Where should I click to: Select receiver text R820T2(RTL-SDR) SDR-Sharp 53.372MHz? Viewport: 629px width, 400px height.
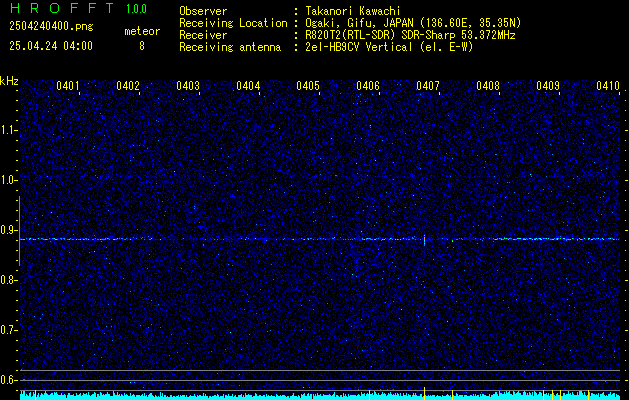[x=410, y=35]
